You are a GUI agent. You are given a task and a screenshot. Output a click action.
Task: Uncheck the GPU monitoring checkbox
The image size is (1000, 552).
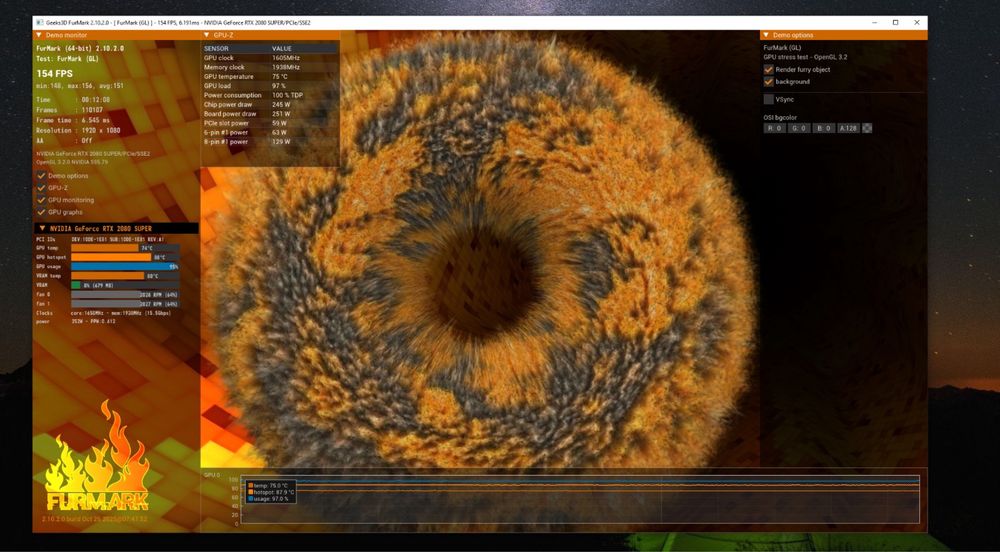point(41,200)
